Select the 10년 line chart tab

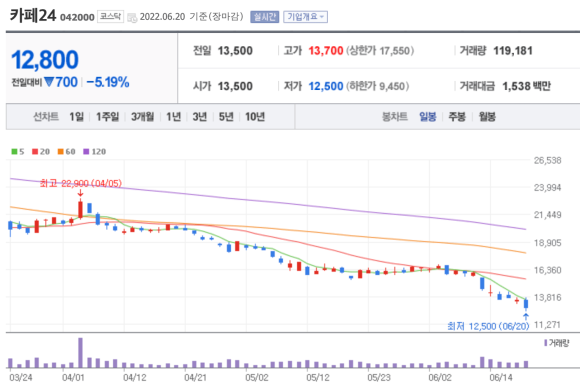pyautogui.click(x=255, y=117)
